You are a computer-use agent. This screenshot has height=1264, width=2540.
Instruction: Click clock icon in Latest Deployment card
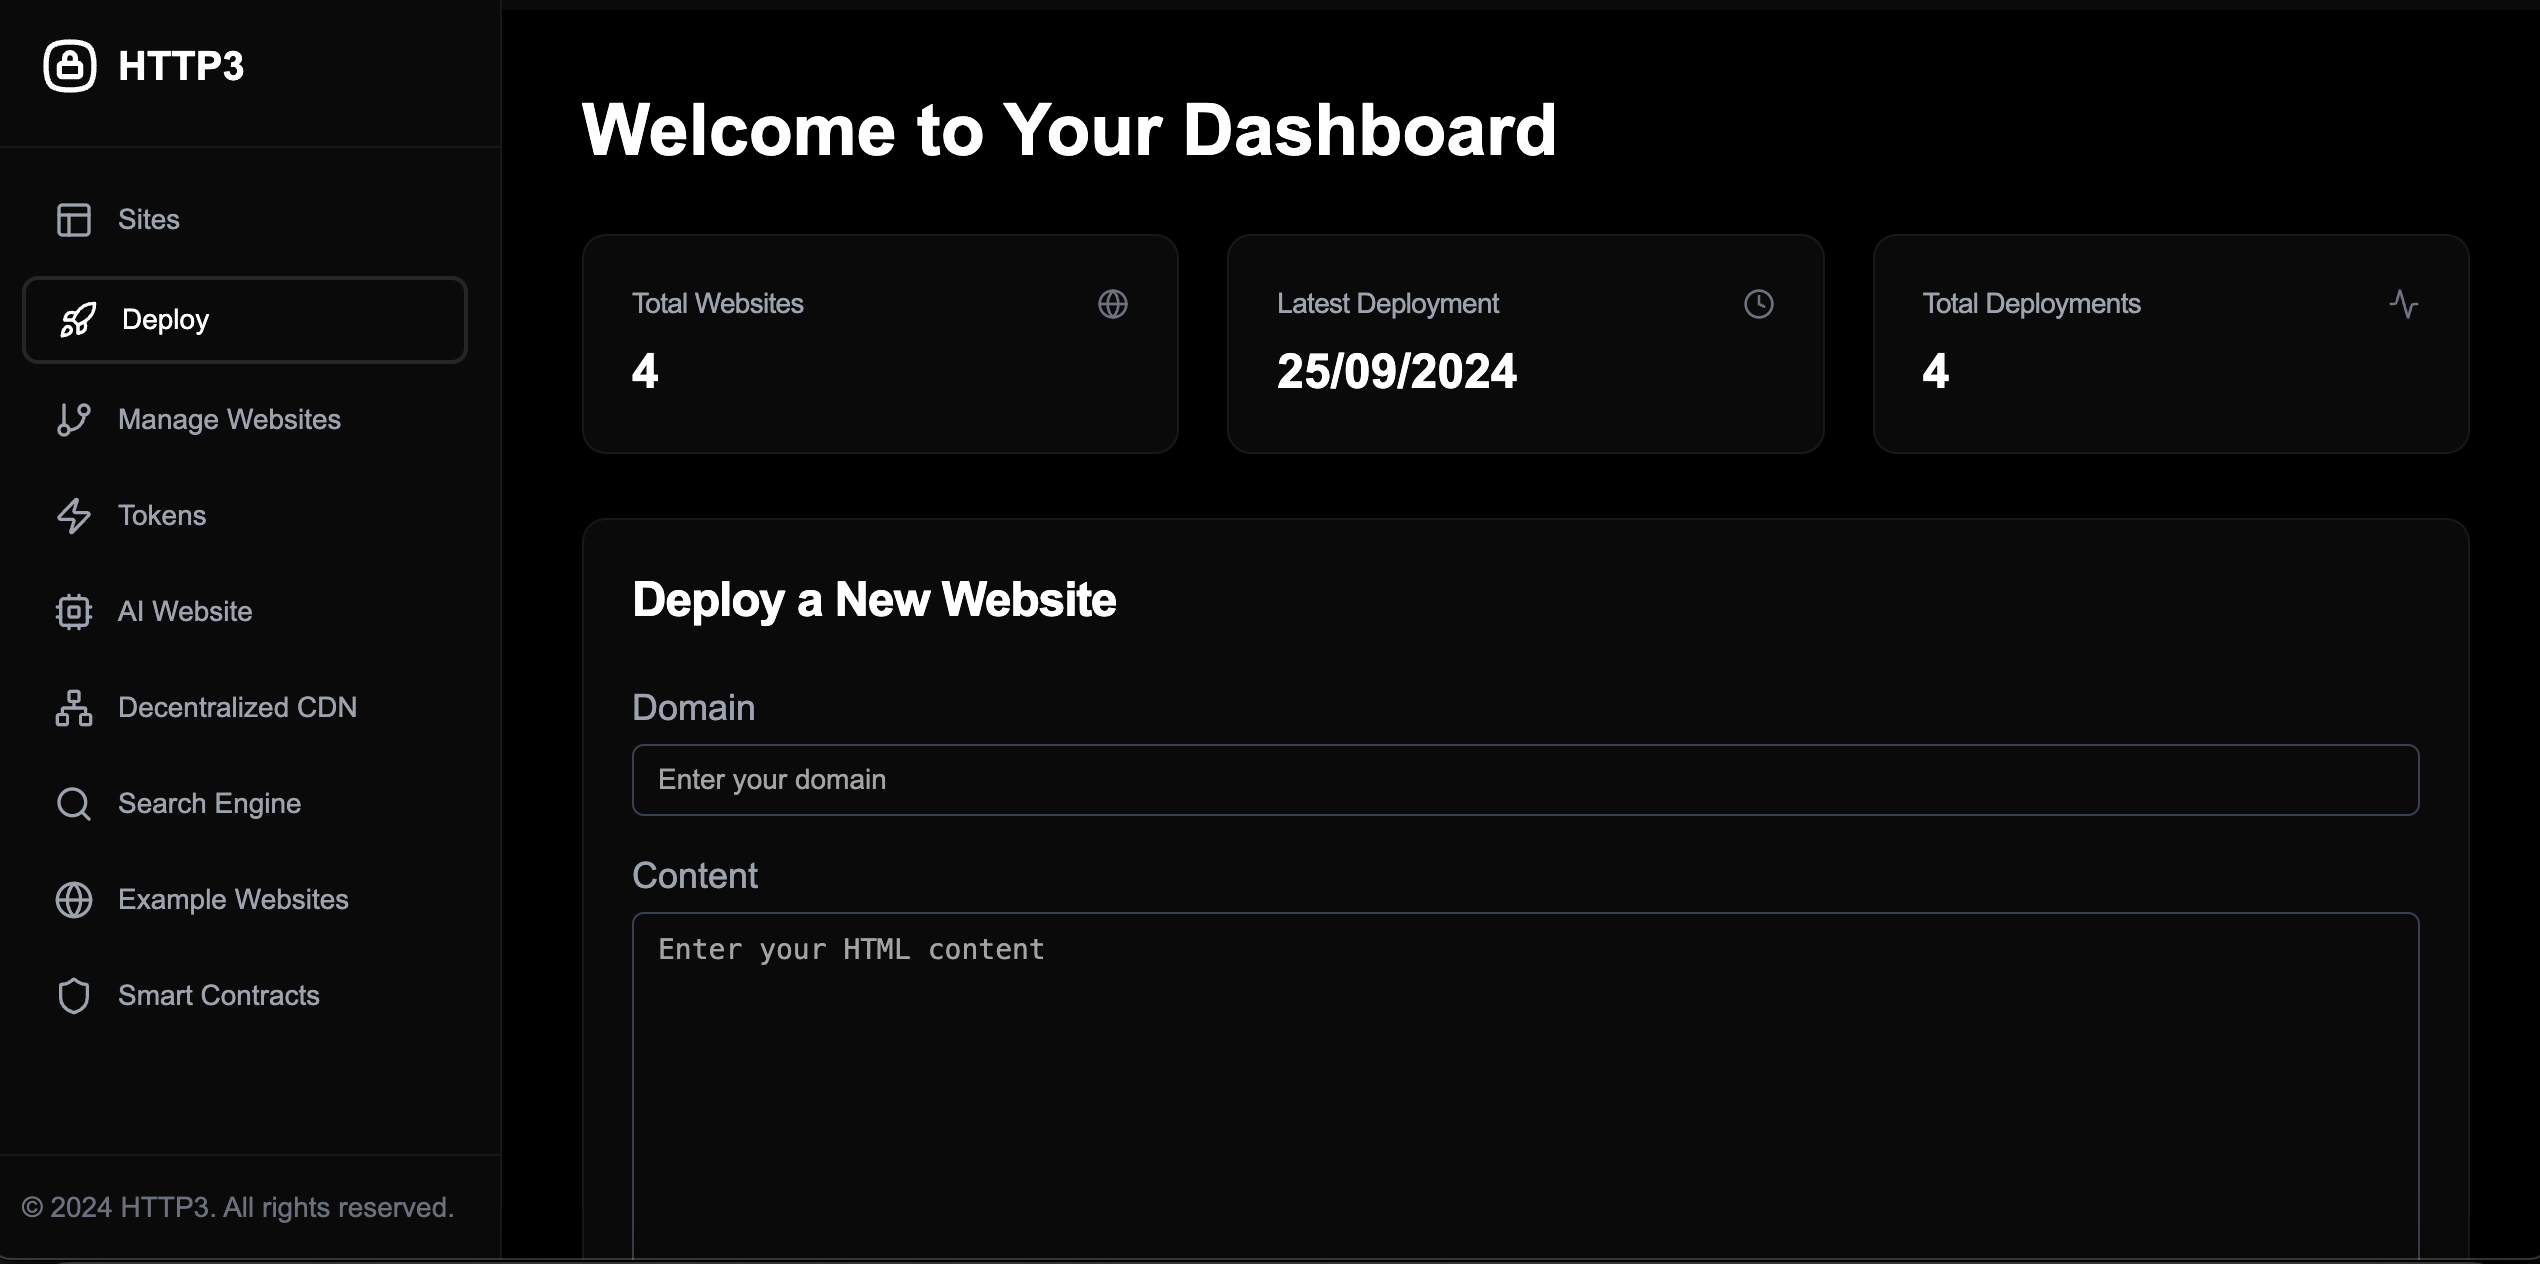[1758, 304]
